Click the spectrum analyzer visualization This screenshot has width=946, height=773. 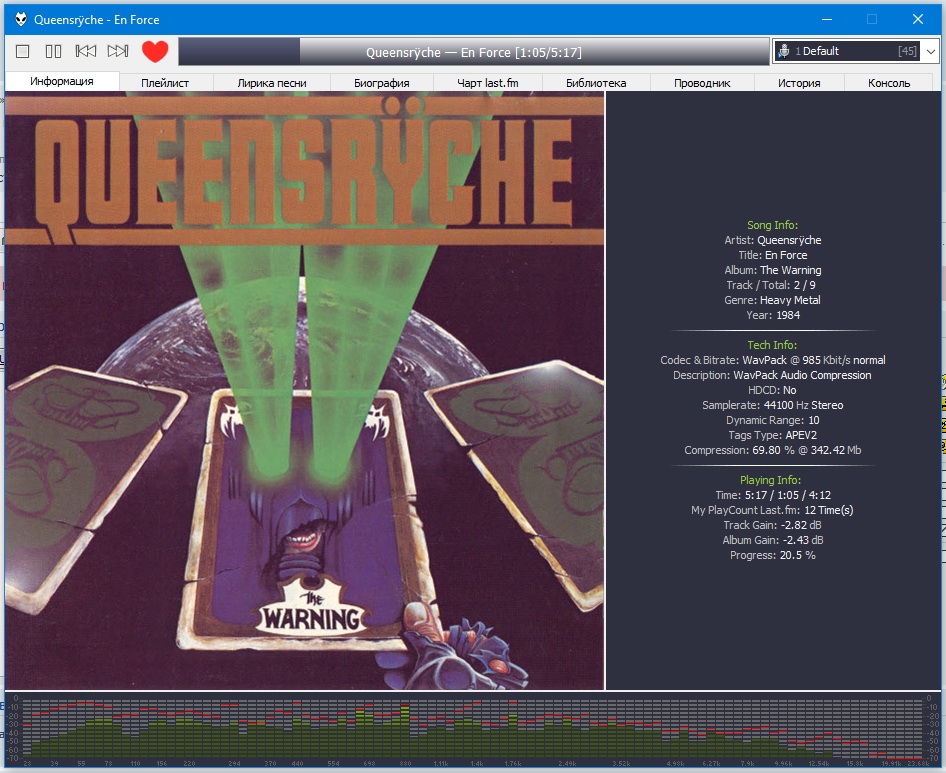point(472,731)
